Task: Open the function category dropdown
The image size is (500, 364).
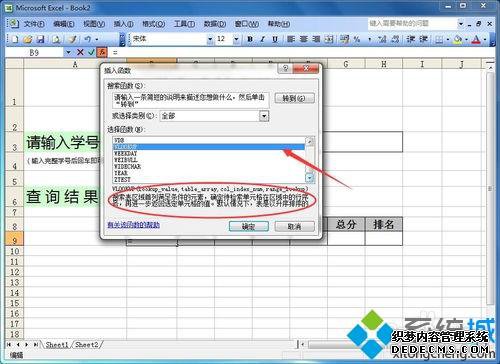Action: point(264,116)
